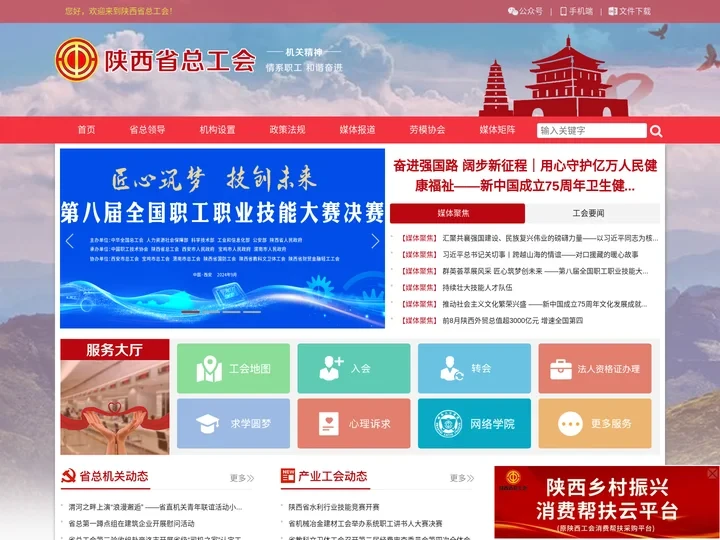Image resolution: width=720 pixels, height=540 pixels.
Task: Go to previous carousel slide arrow
Action: click(70, 241)
